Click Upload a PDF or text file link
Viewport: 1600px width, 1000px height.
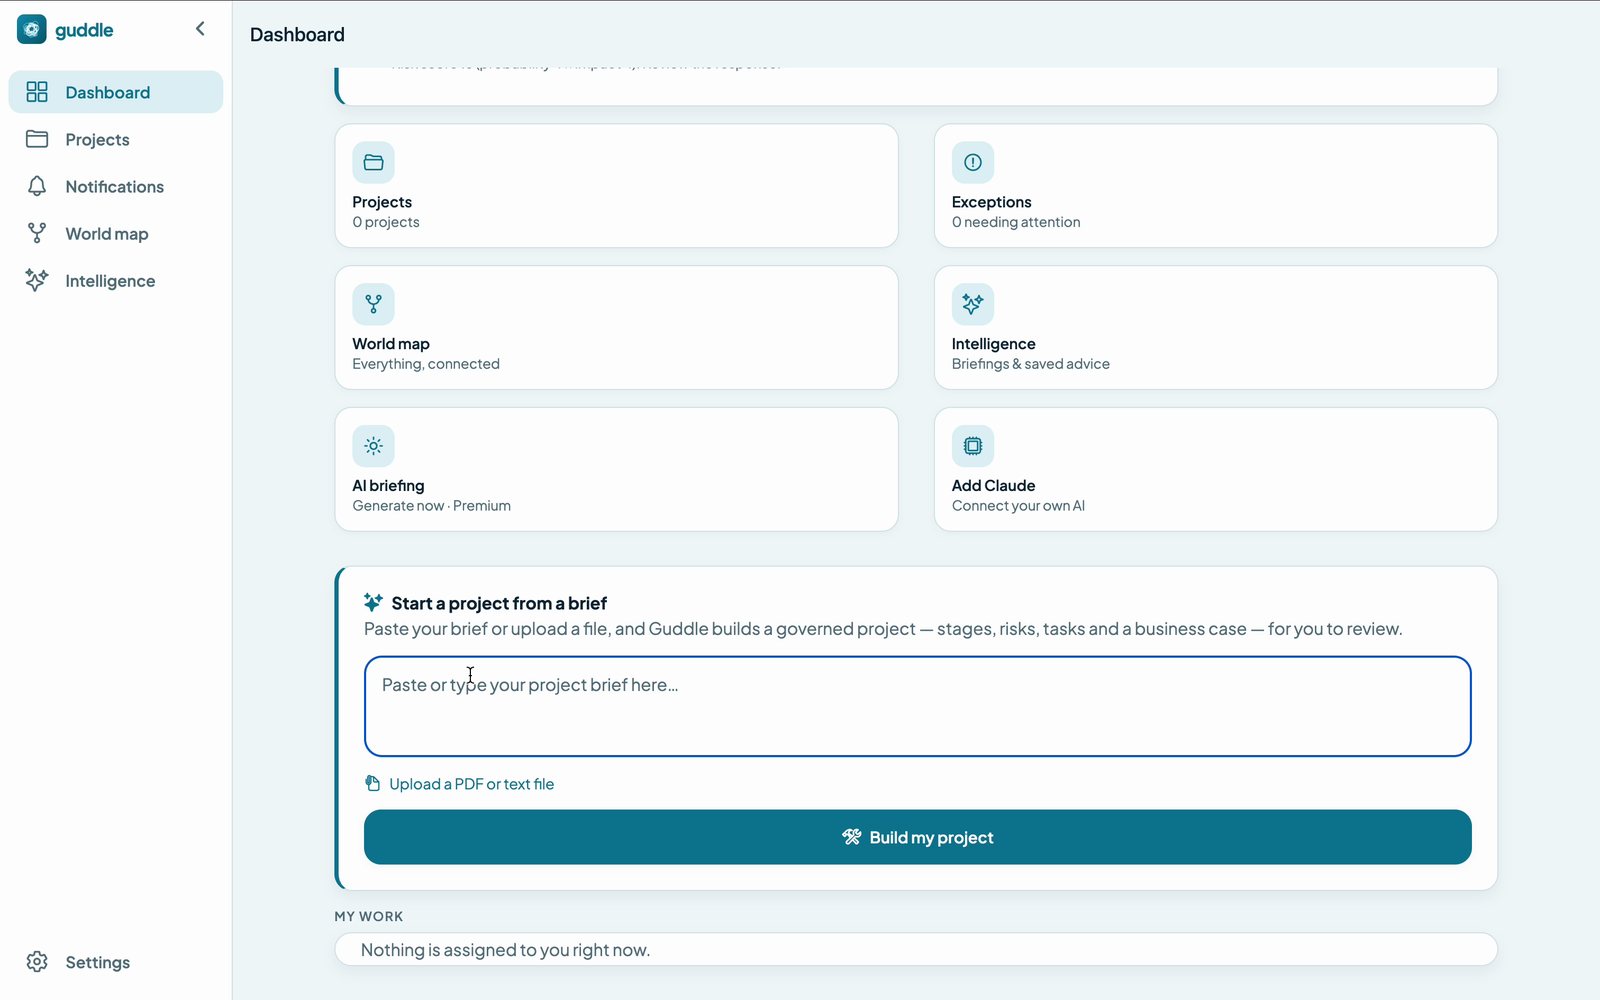(471, 784)
